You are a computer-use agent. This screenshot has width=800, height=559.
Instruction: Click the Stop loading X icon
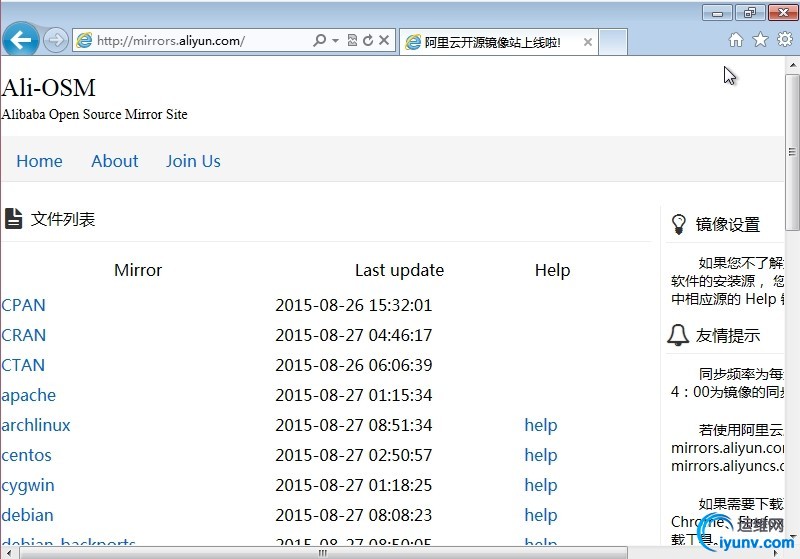point(384,40)
